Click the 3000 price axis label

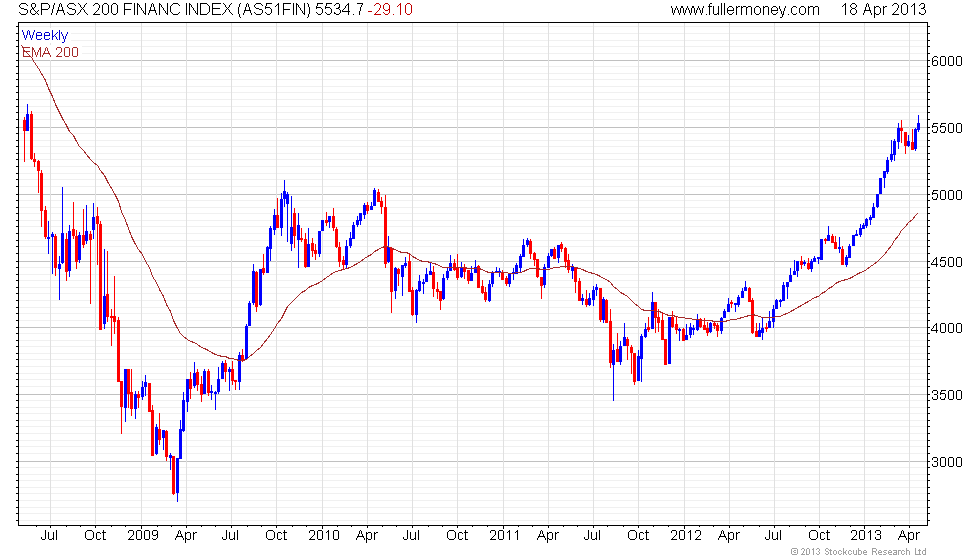click(x=947, y=462)
